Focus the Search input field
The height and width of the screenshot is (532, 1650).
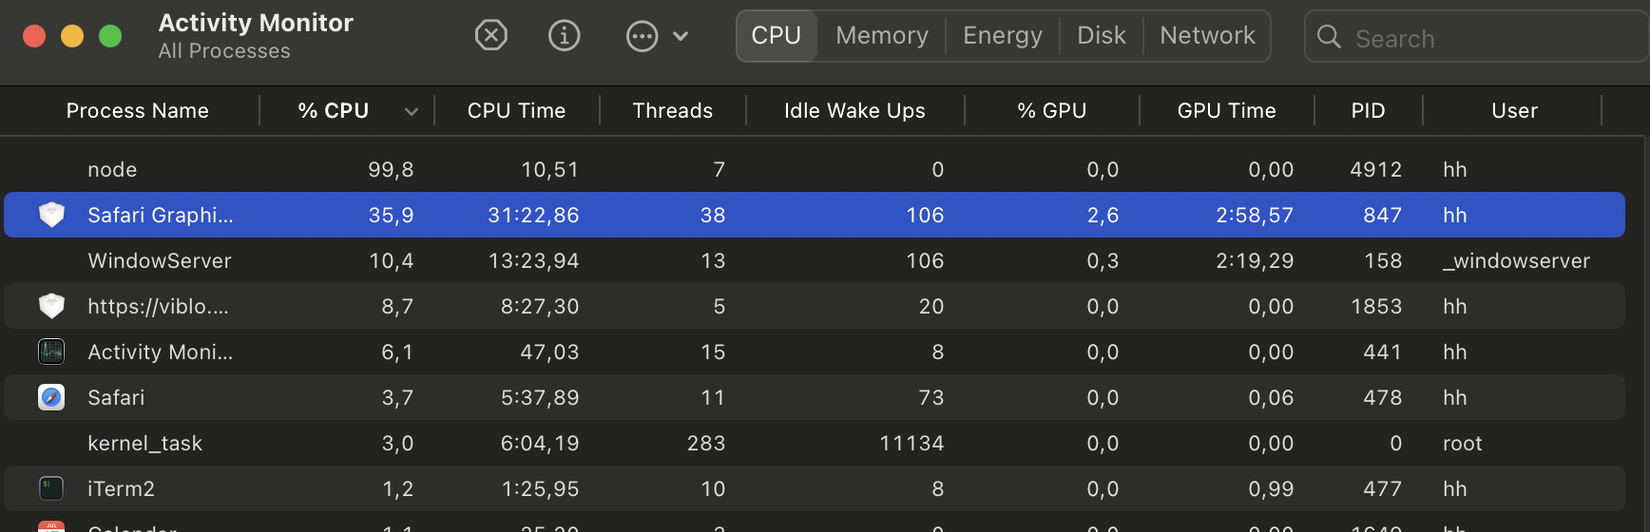point(1477,37)
